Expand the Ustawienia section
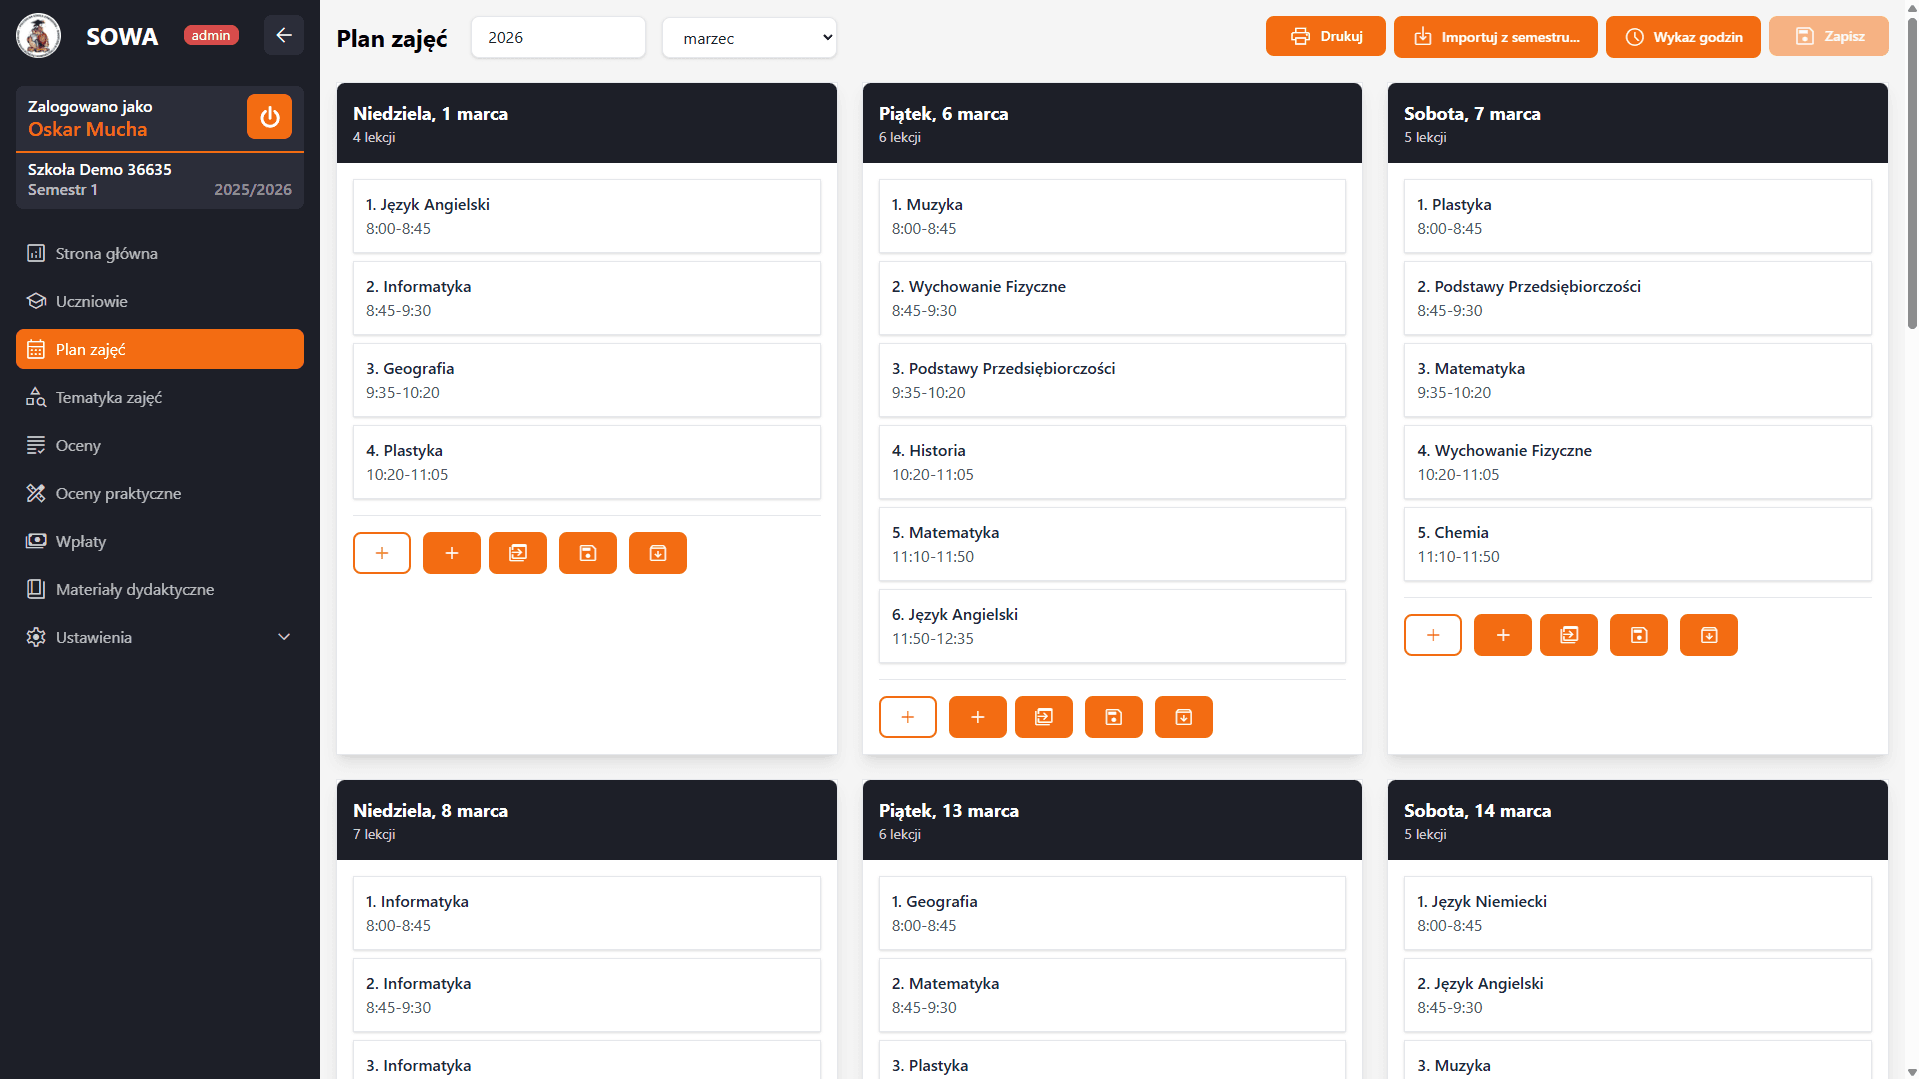1919x1079 pixels. pyautogui.click(x=159, y=637)
